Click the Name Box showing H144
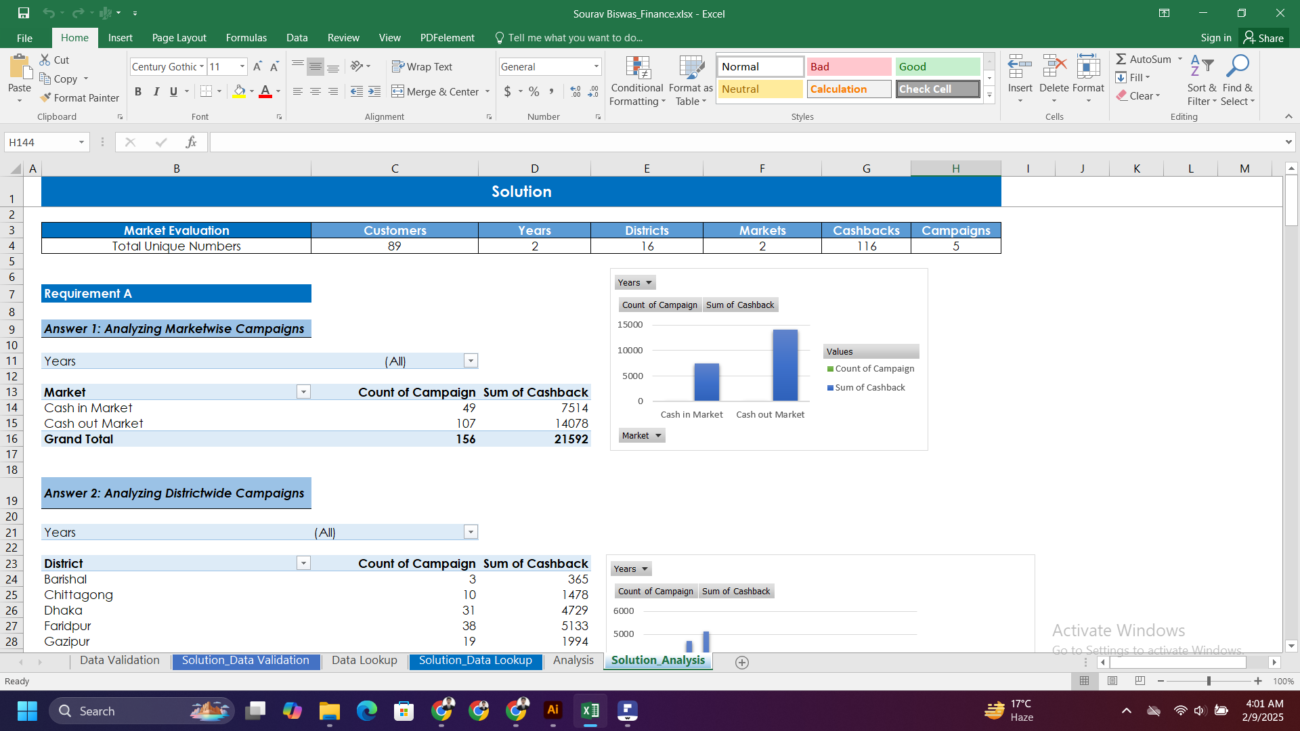This screenshot has height=731, width=1300. point(46,143)
